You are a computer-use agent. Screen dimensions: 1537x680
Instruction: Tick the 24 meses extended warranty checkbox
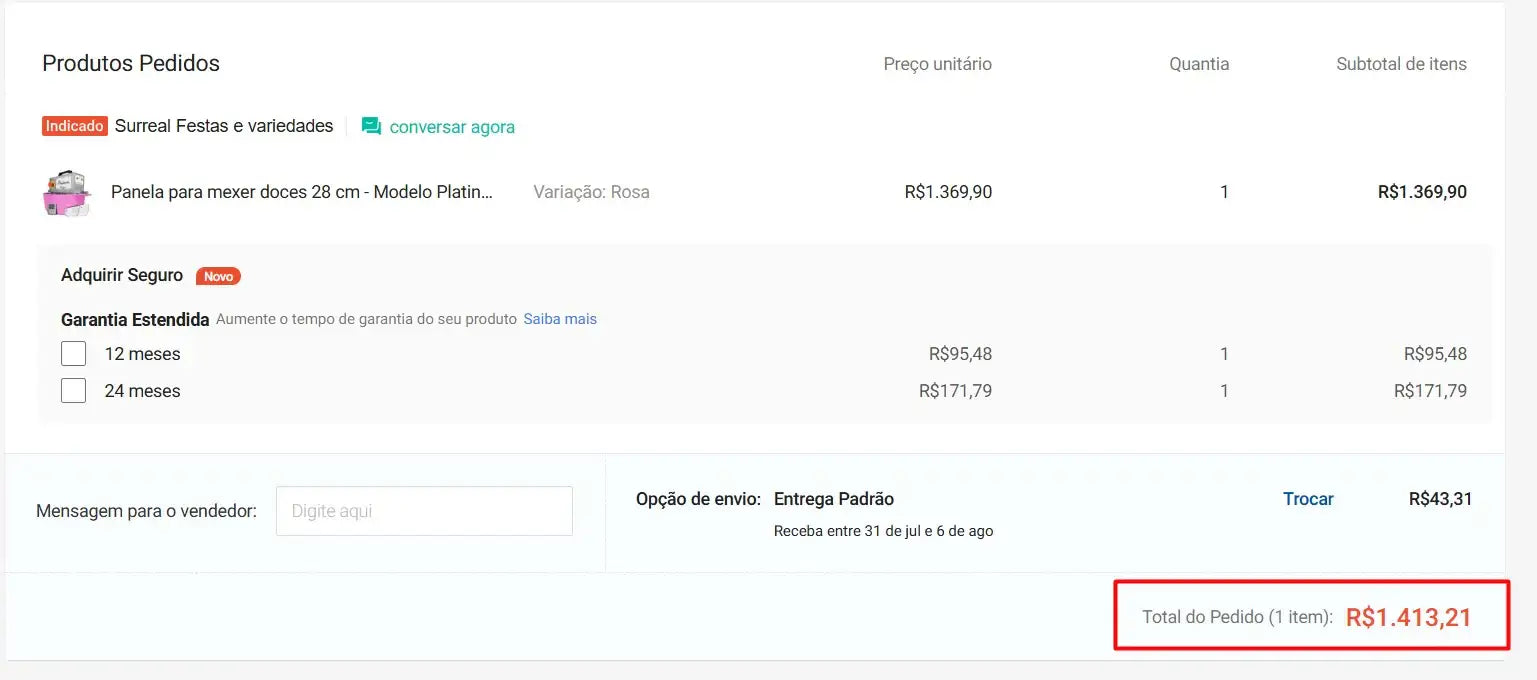click(74, 391)
